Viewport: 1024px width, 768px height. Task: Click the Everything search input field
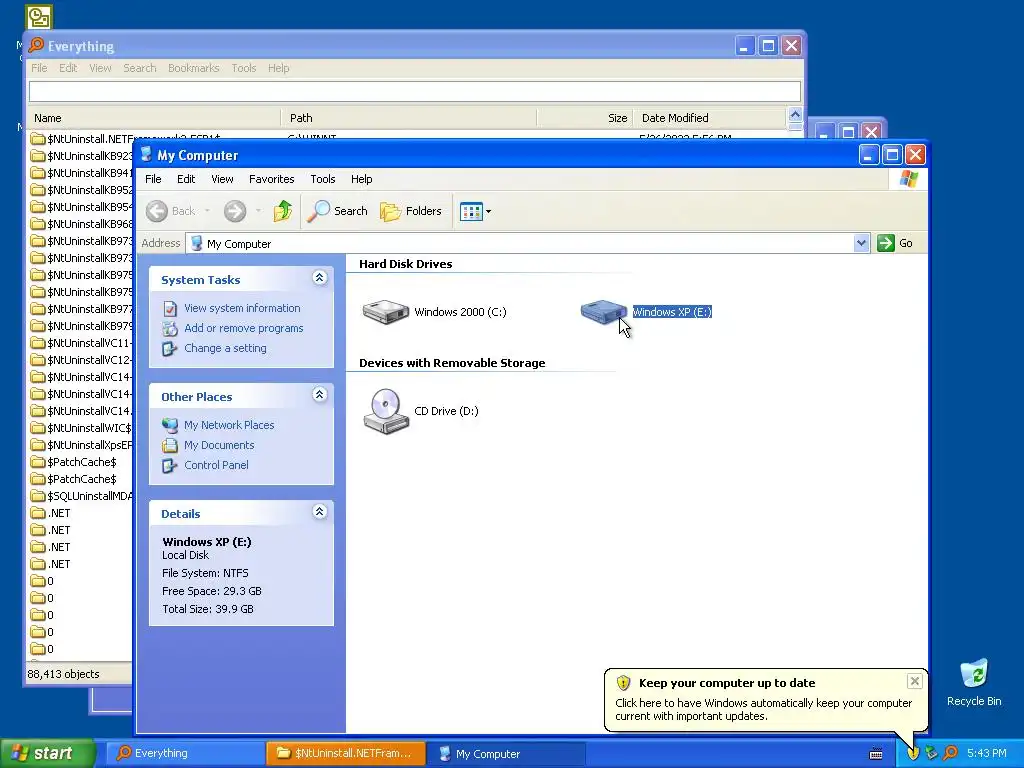[415, 91]
